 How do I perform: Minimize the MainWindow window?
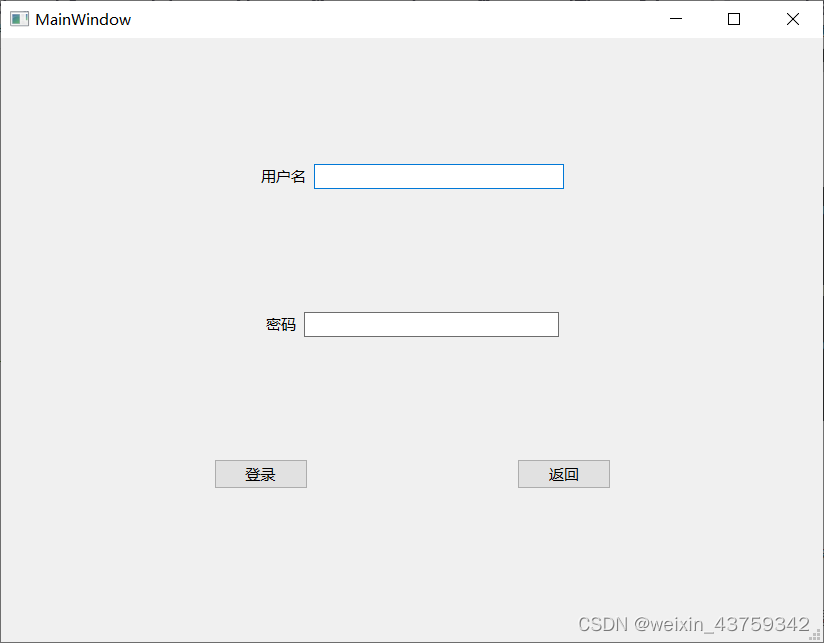[x=676, y=19]
